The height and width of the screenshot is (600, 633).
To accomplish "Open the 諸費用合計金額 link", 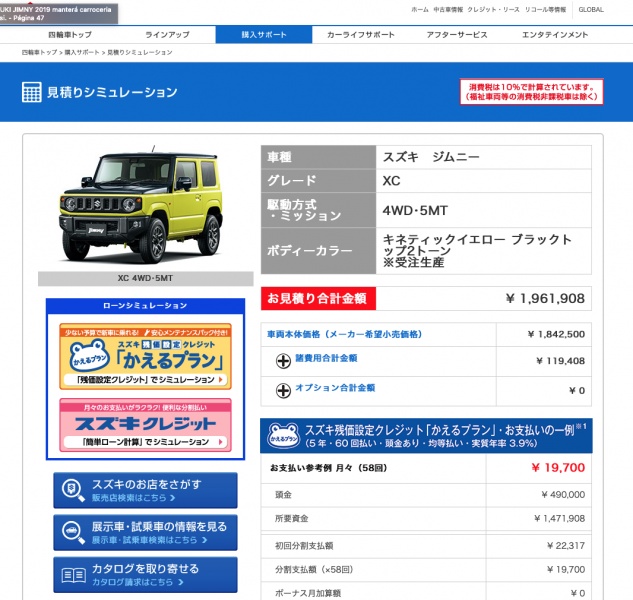I will 326,358.
